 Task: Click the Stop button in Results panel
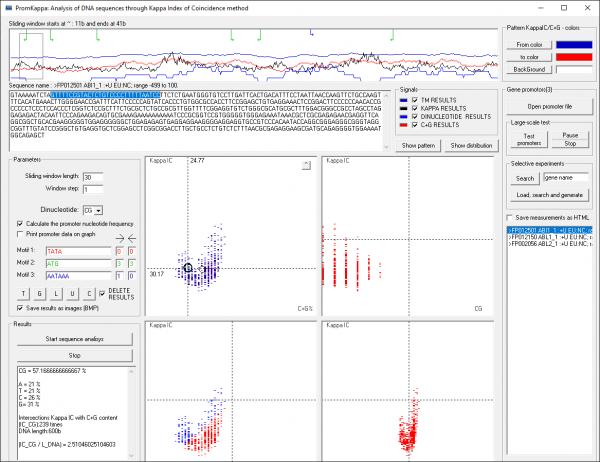(x=75, y=356)
